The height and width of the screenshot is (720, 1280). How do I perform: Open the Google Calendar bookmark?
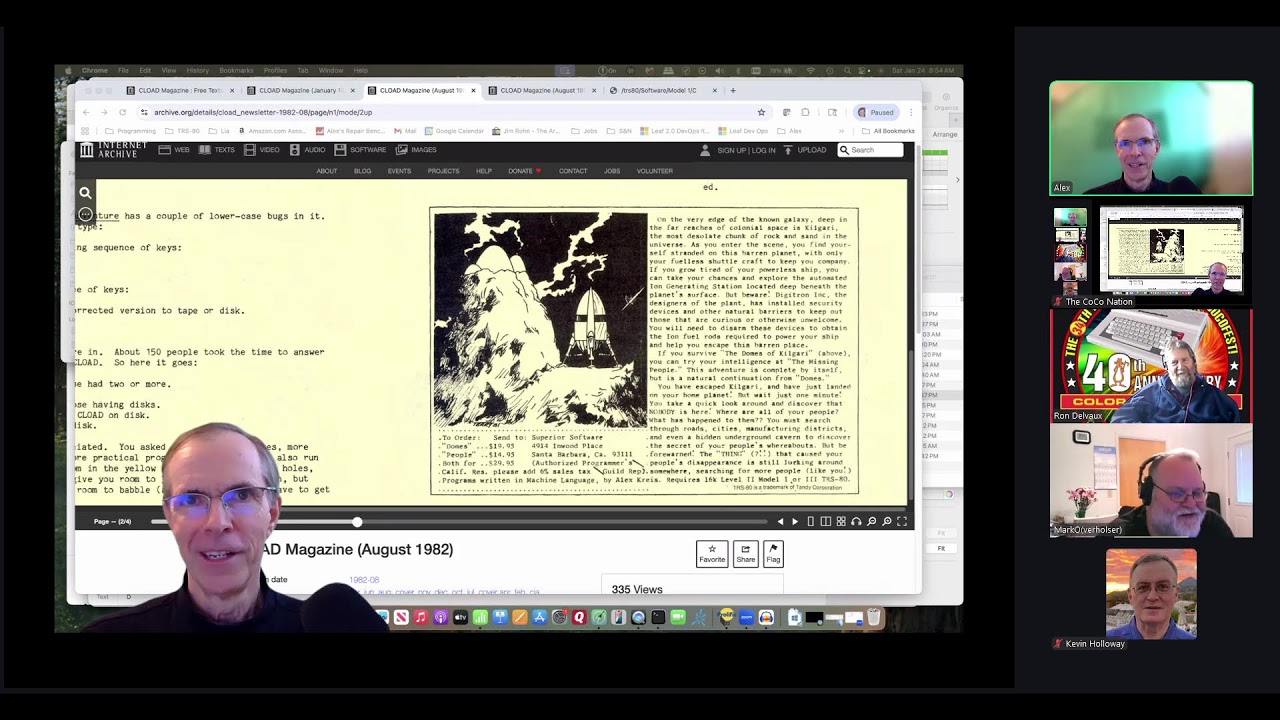pos(454,131)
